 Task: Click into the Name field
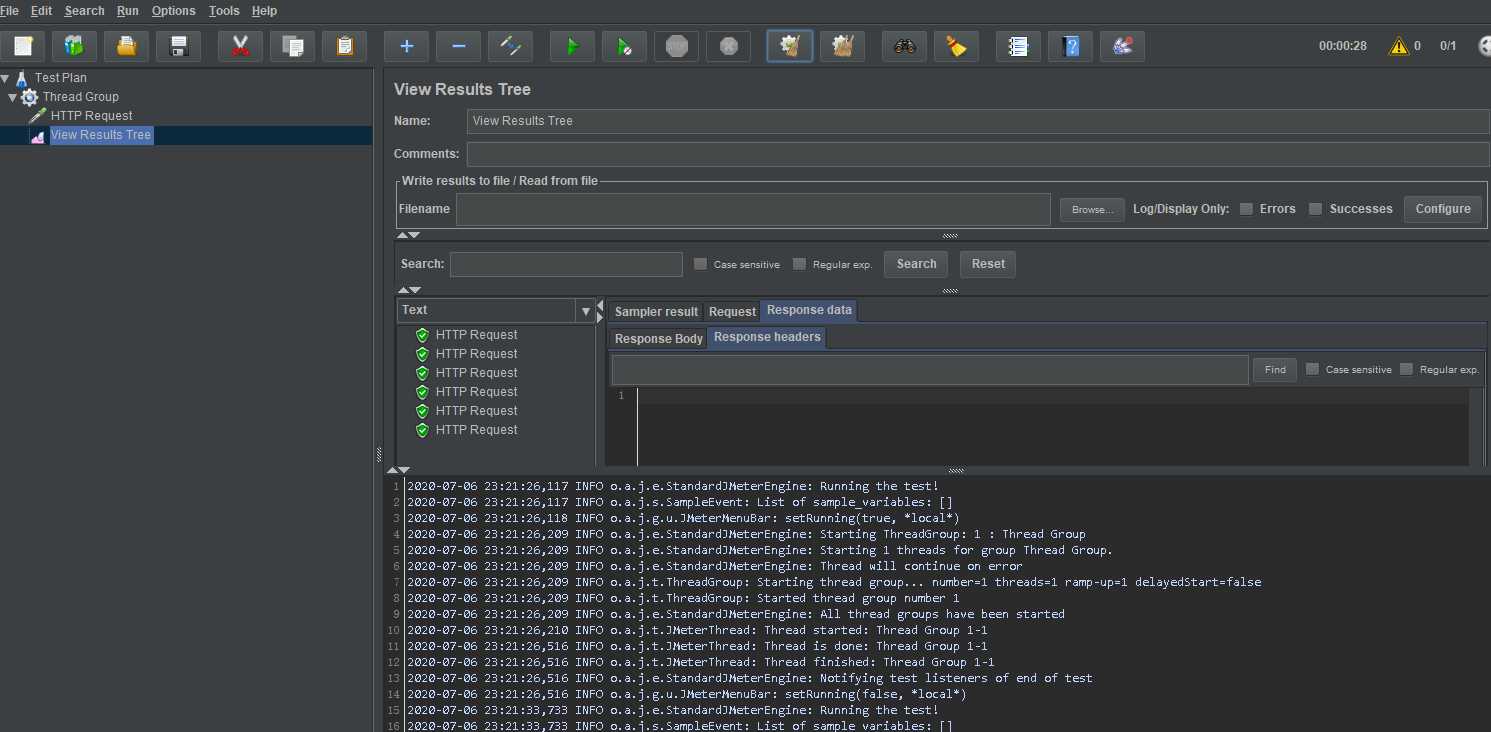978,121
